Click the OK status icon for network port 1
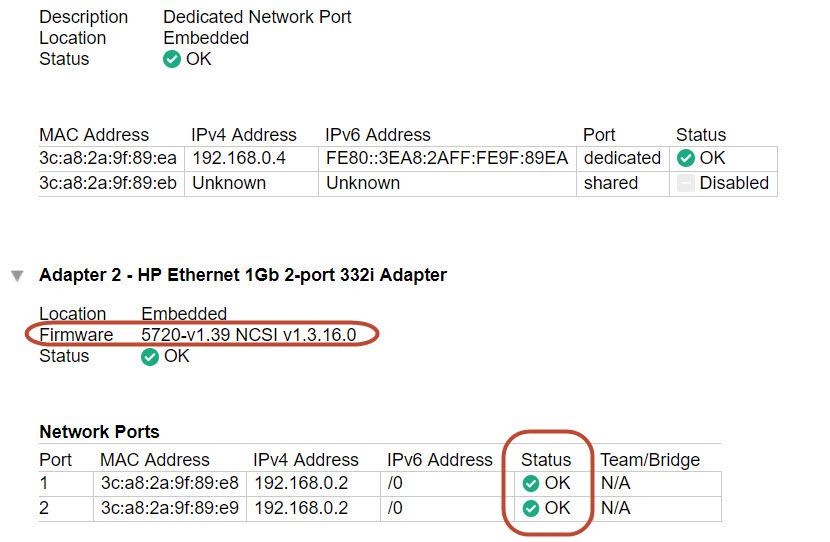830x542 pixels. pyautogui.click(x=531, y=483)
